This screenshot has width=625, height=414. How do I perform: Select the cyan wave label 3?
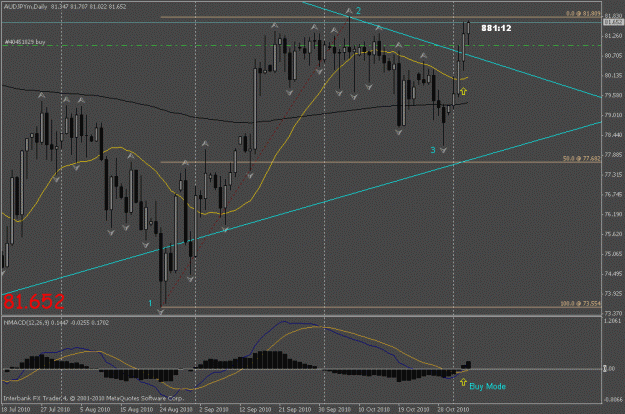click(x=432, y=150)
